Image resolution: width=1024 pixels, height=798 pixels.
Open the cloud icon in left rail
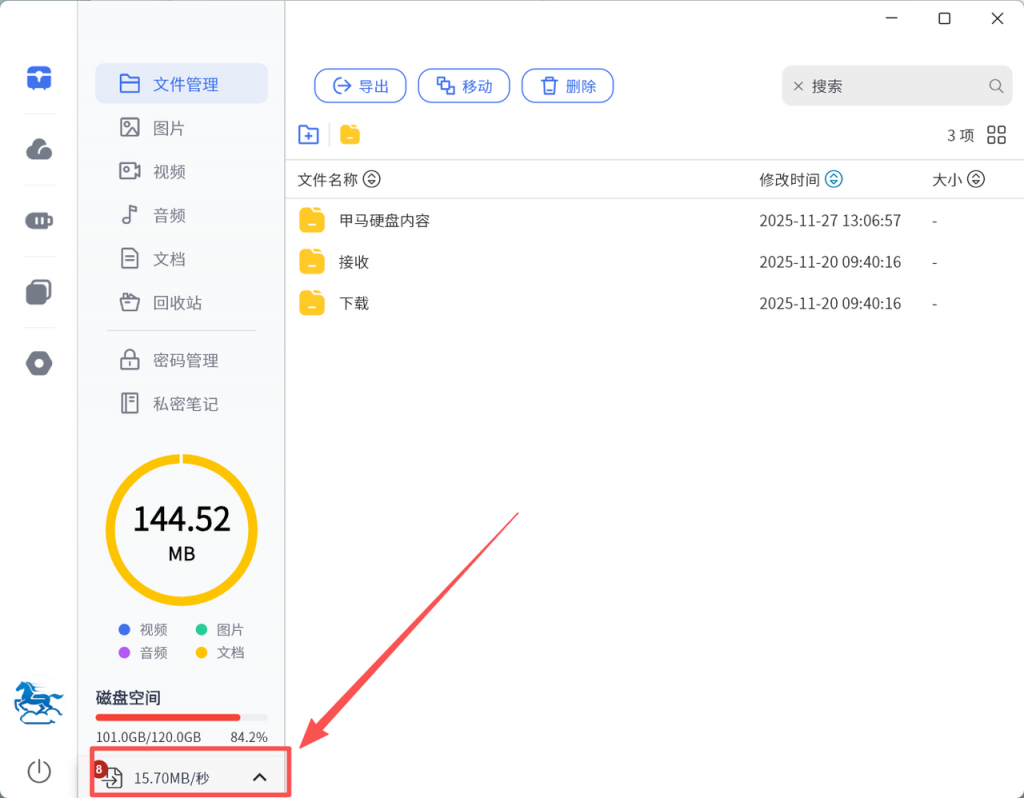point(39,150)
